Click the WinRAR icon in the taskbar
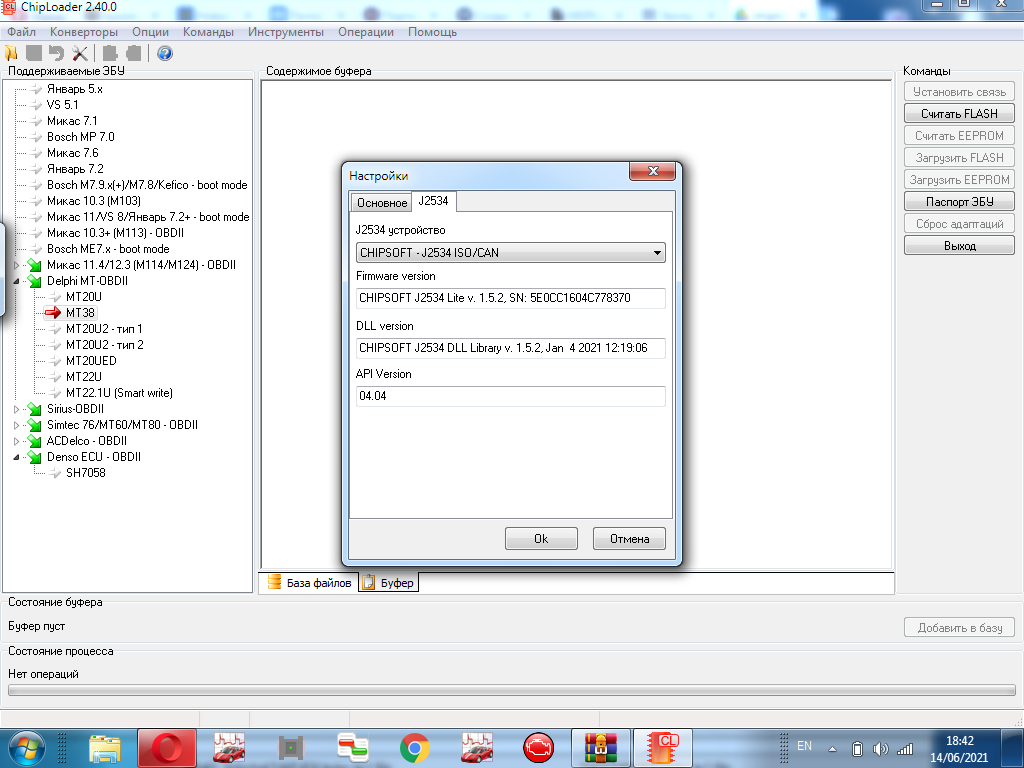This screenshot has width=1024, height=768. tap(599, 747)
